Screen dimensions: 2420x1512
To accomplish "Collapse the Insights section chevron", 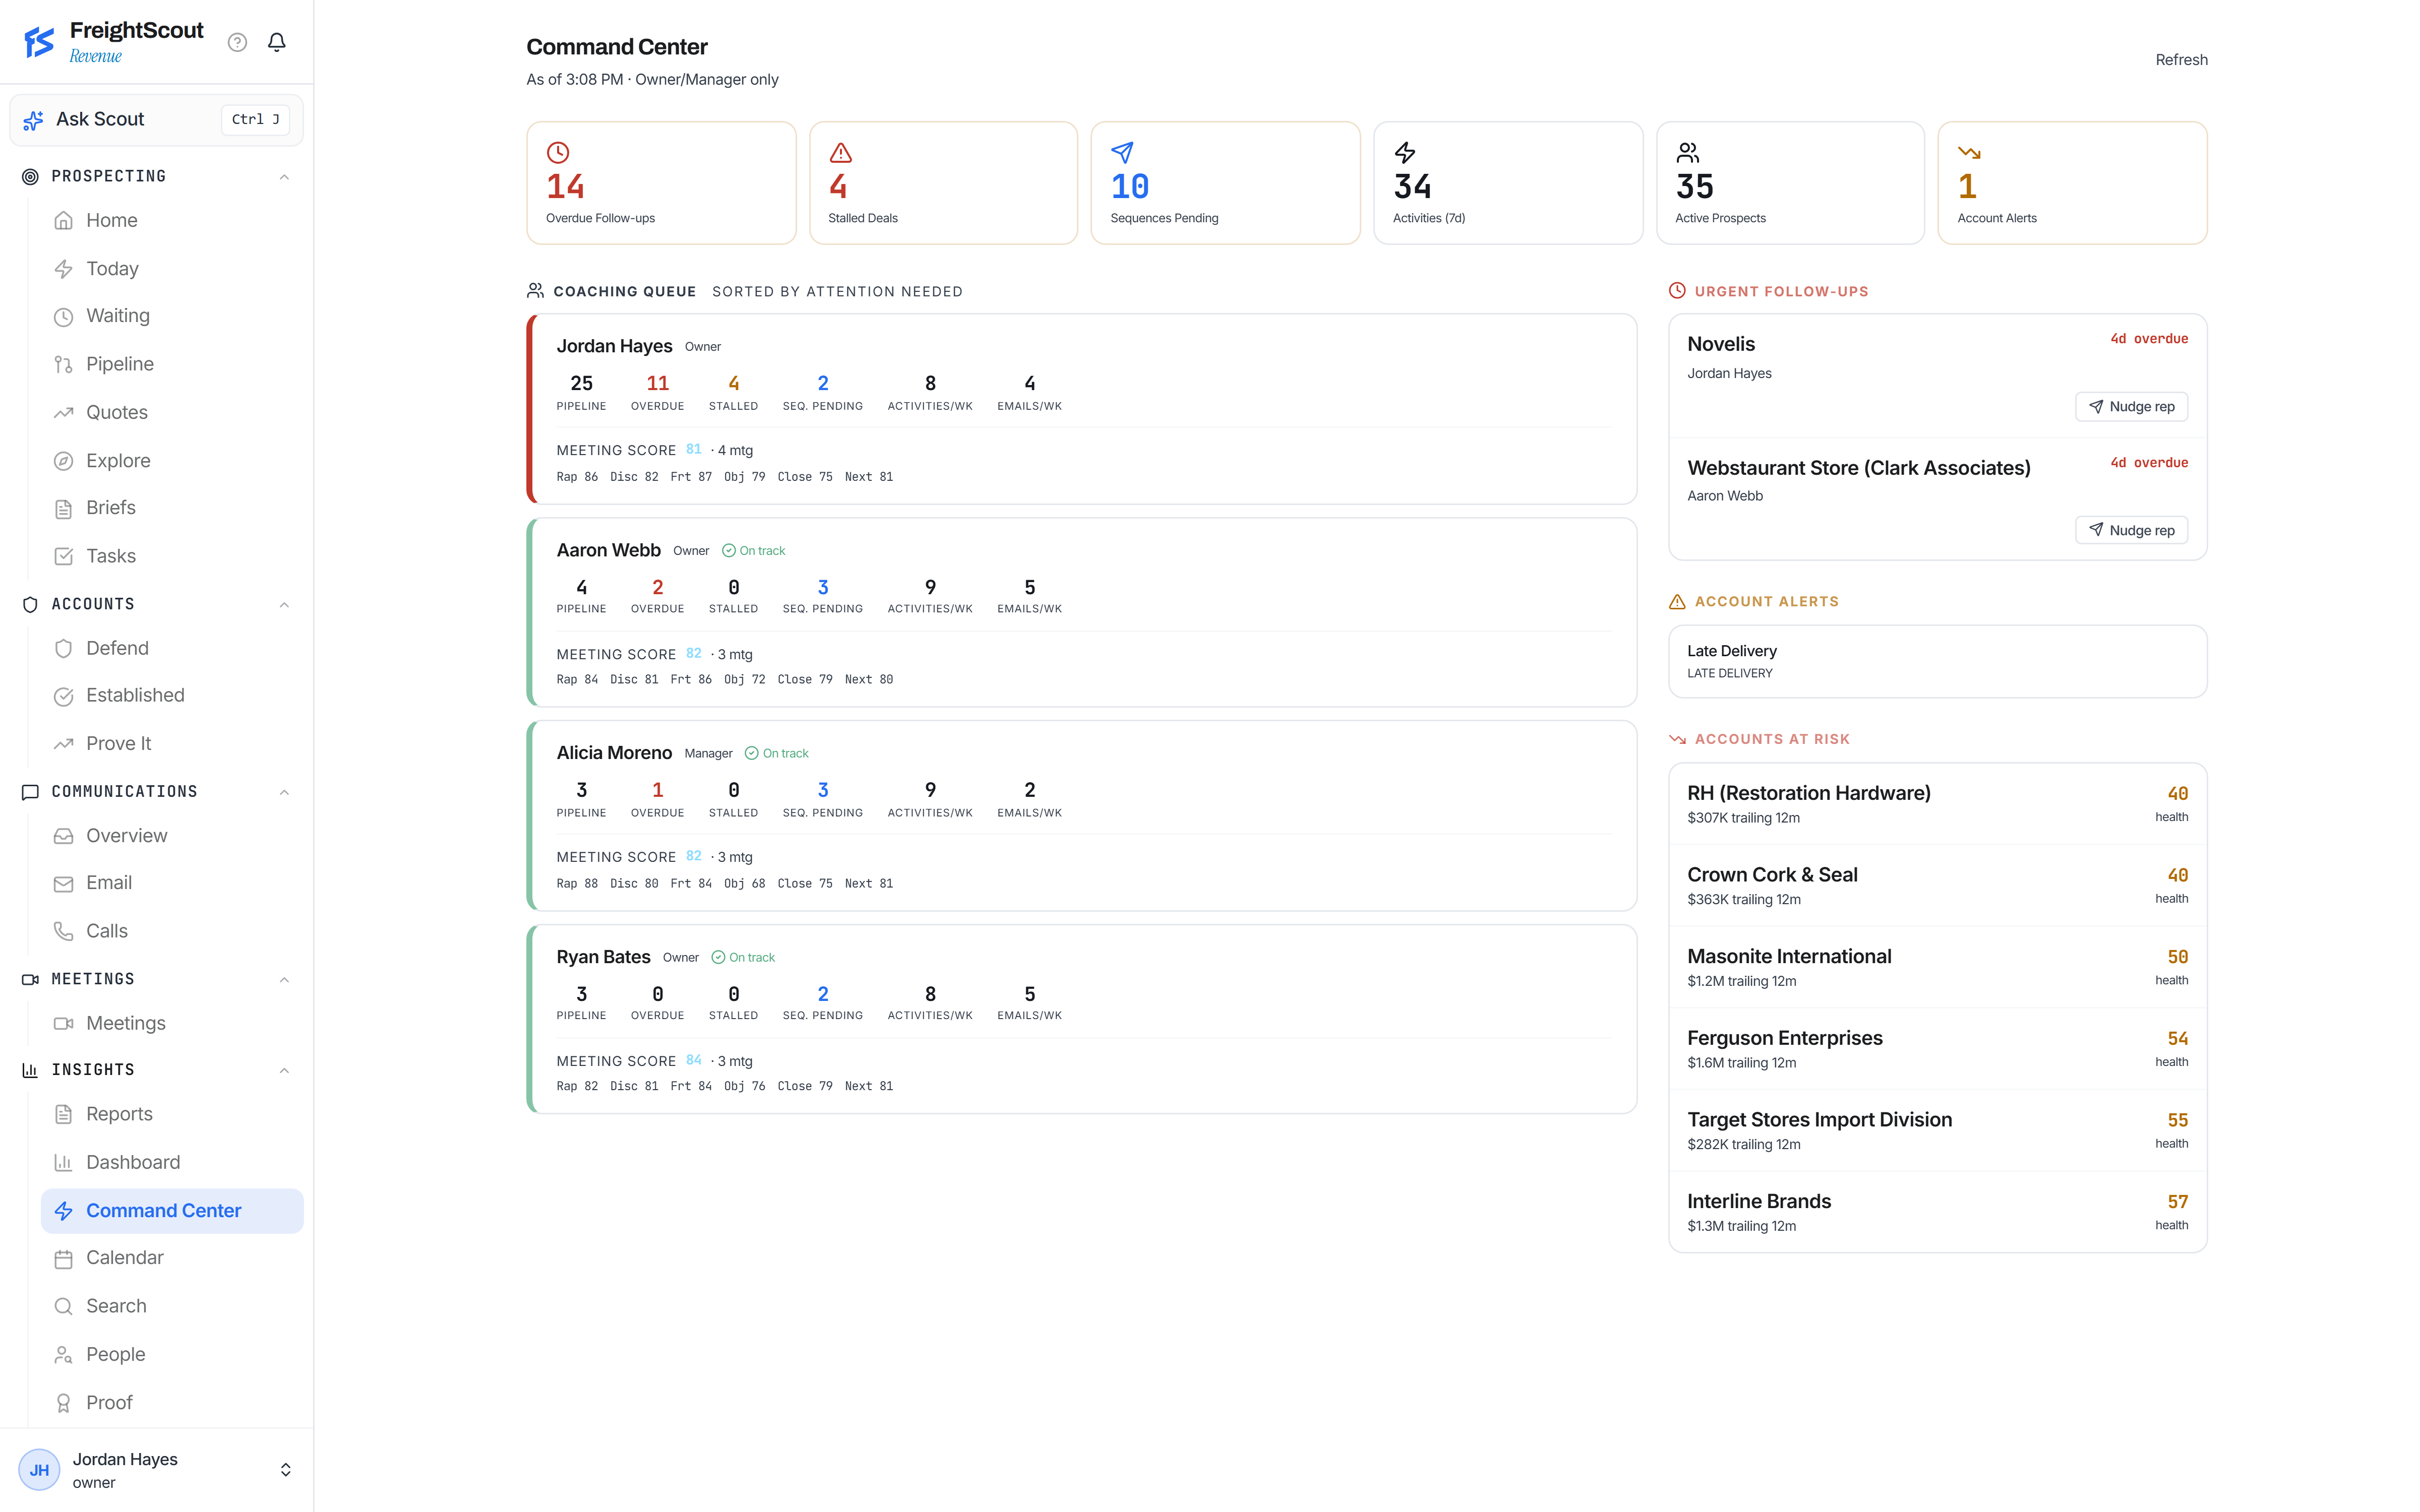I will click(x=284, y=1071).
